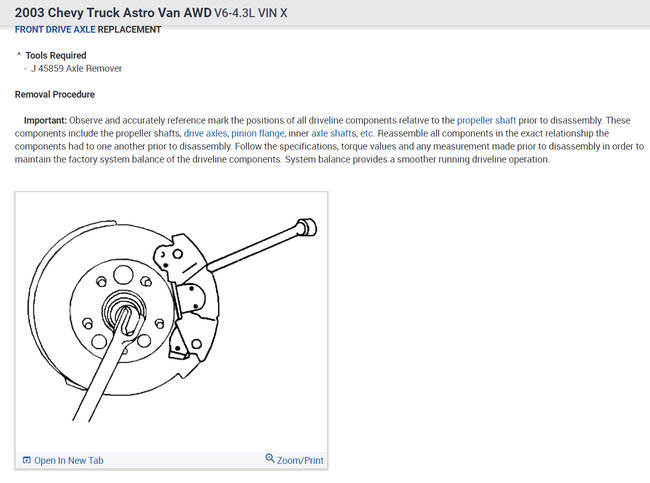Follow the propeller shaft hyperlink
This screenshot has height=483, width=650.
[x=486, y=121]
